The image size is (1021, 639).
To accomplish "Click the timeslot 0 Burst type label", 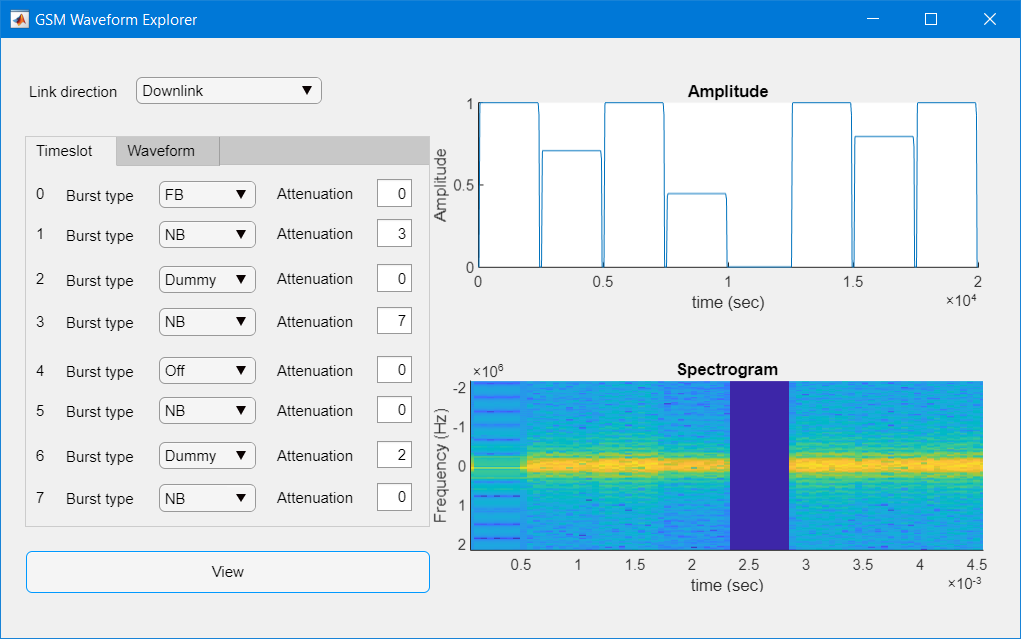I will click(x=100, y=195).
